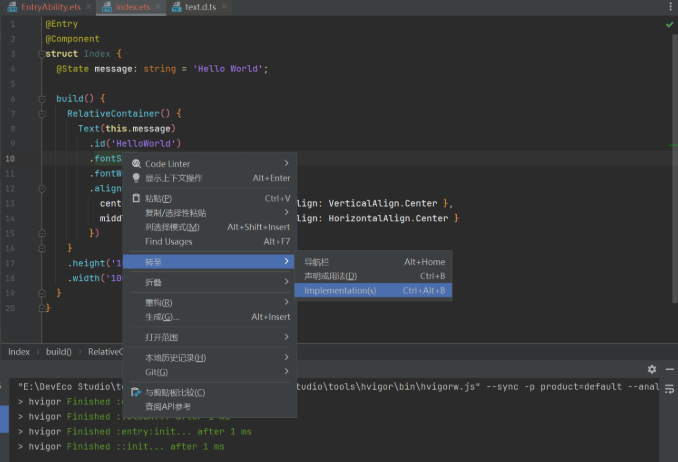Click line number 10 in the gutter

coord(10,158)
